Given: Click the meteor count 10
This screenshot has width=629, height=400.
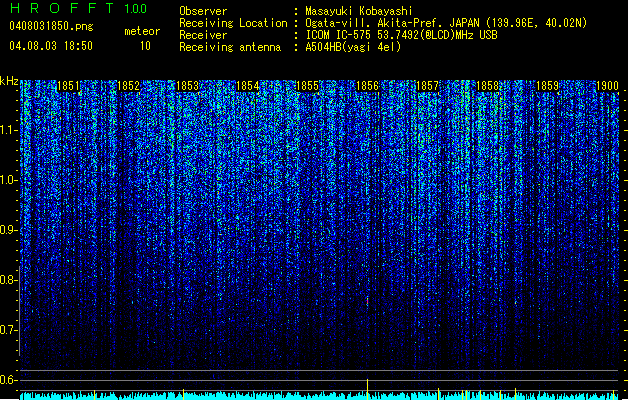Looking at the screenshot, I should (145, 46).
